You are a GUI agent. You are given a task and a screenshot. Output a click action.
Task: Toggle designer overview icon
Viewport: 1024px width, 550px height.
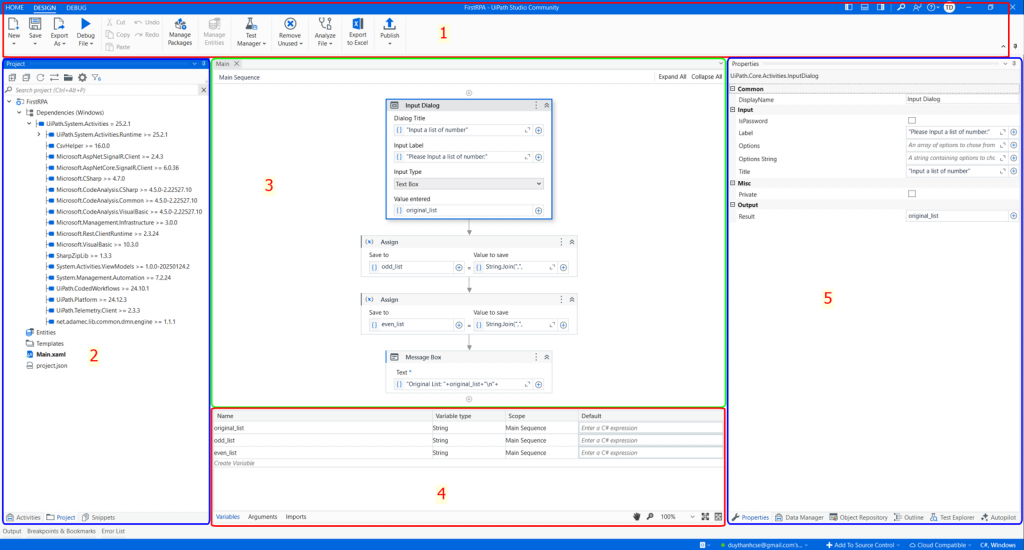pyautogui.click(x=718, y=517)
